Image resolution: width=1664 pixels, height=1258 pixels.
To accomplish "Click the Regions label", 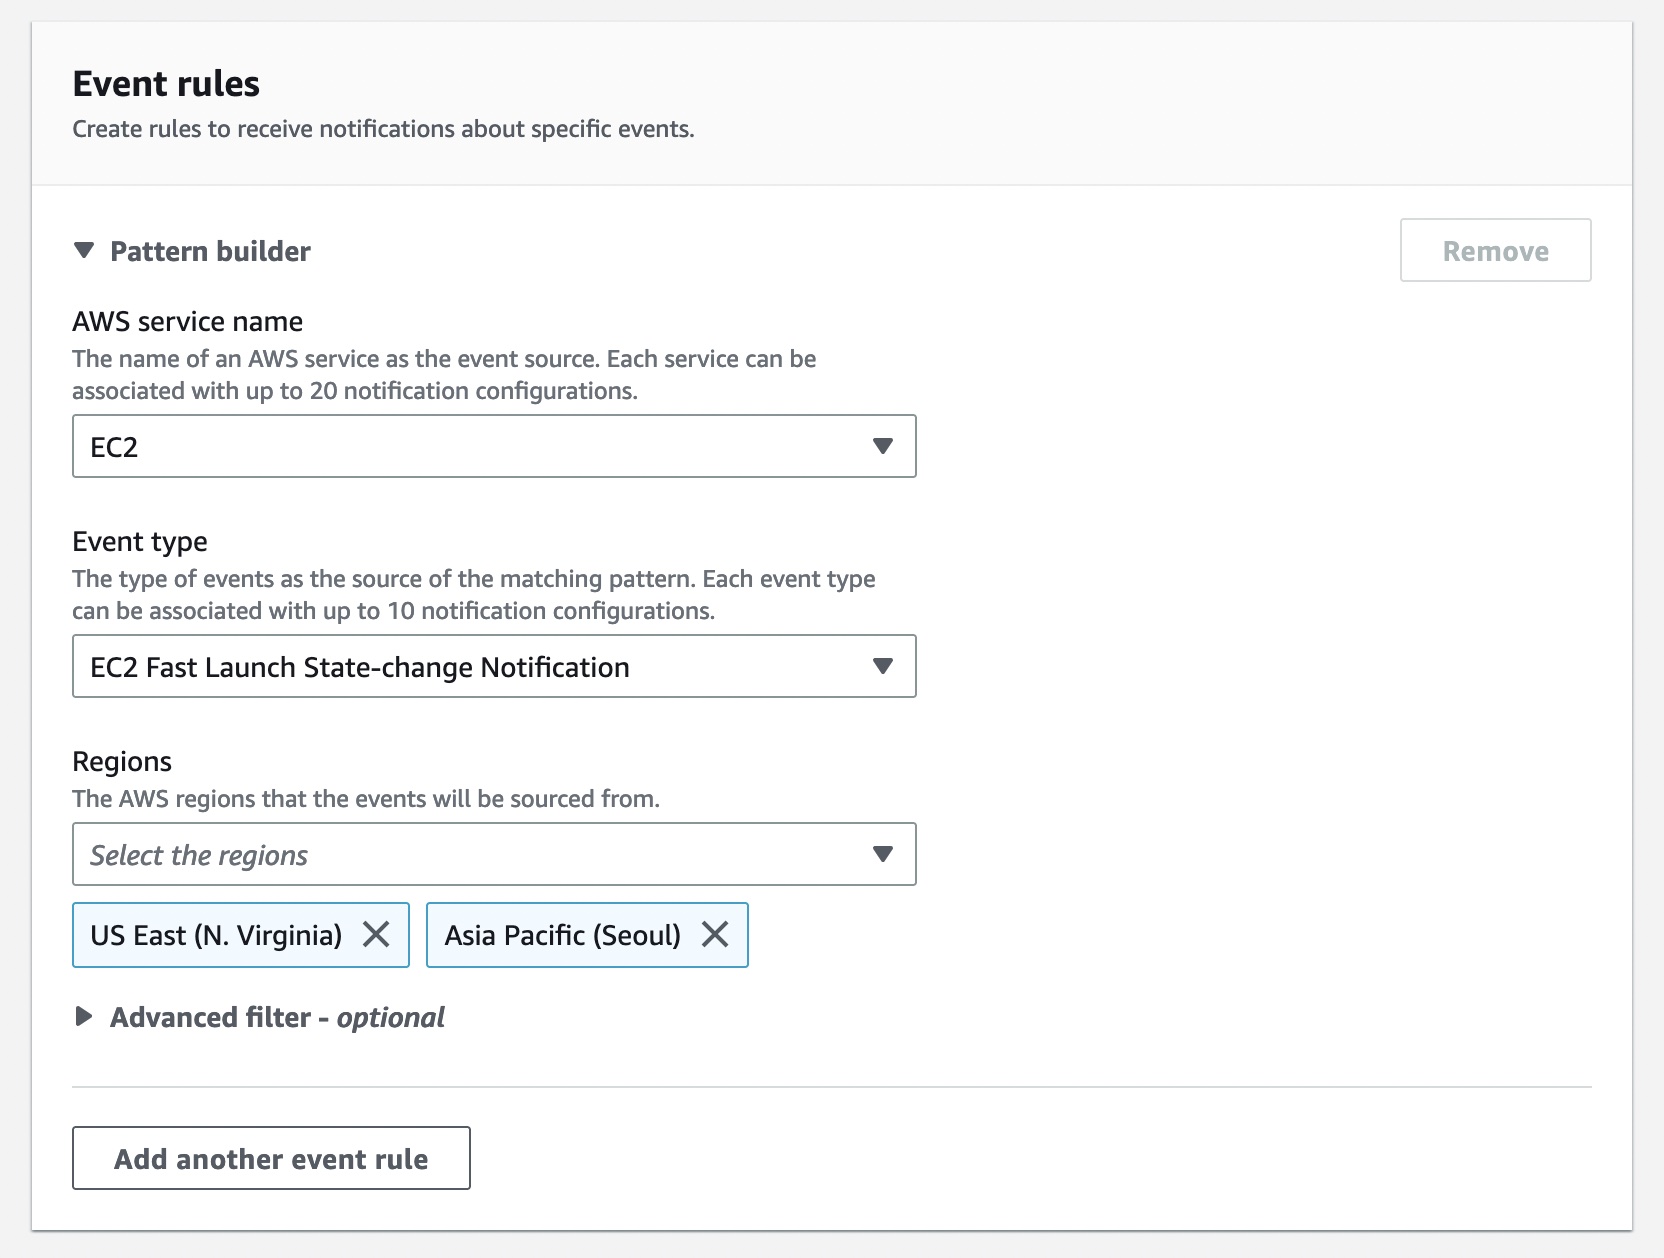I will pyautogui.click(x=122, y=761).
